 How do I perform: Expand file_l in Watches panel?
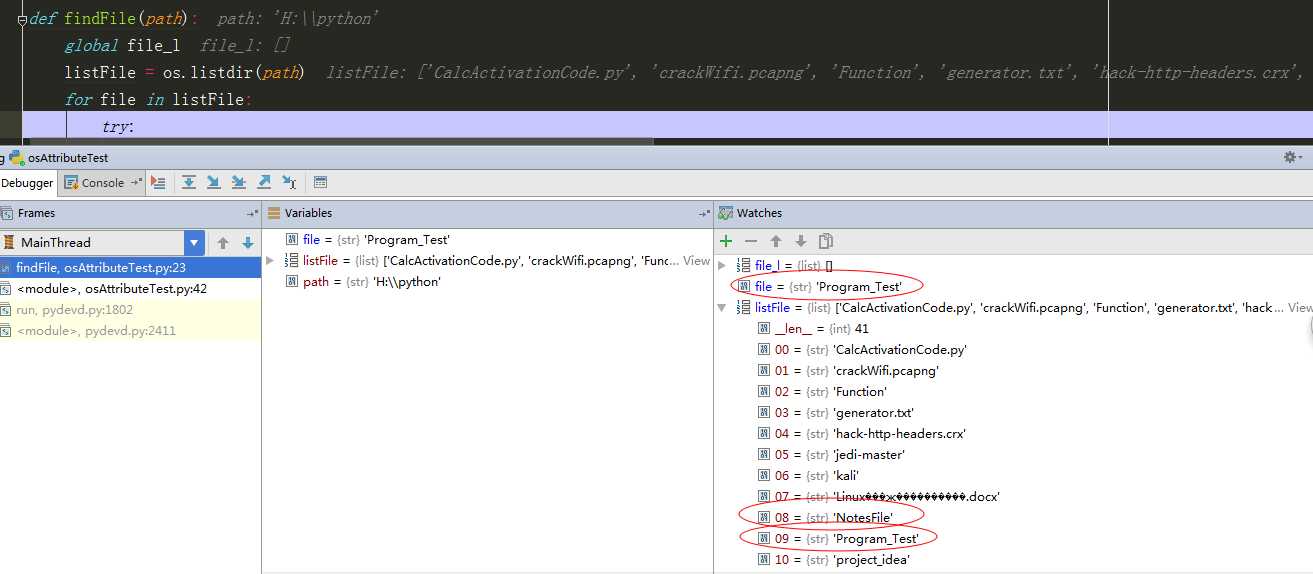(723, 266)
